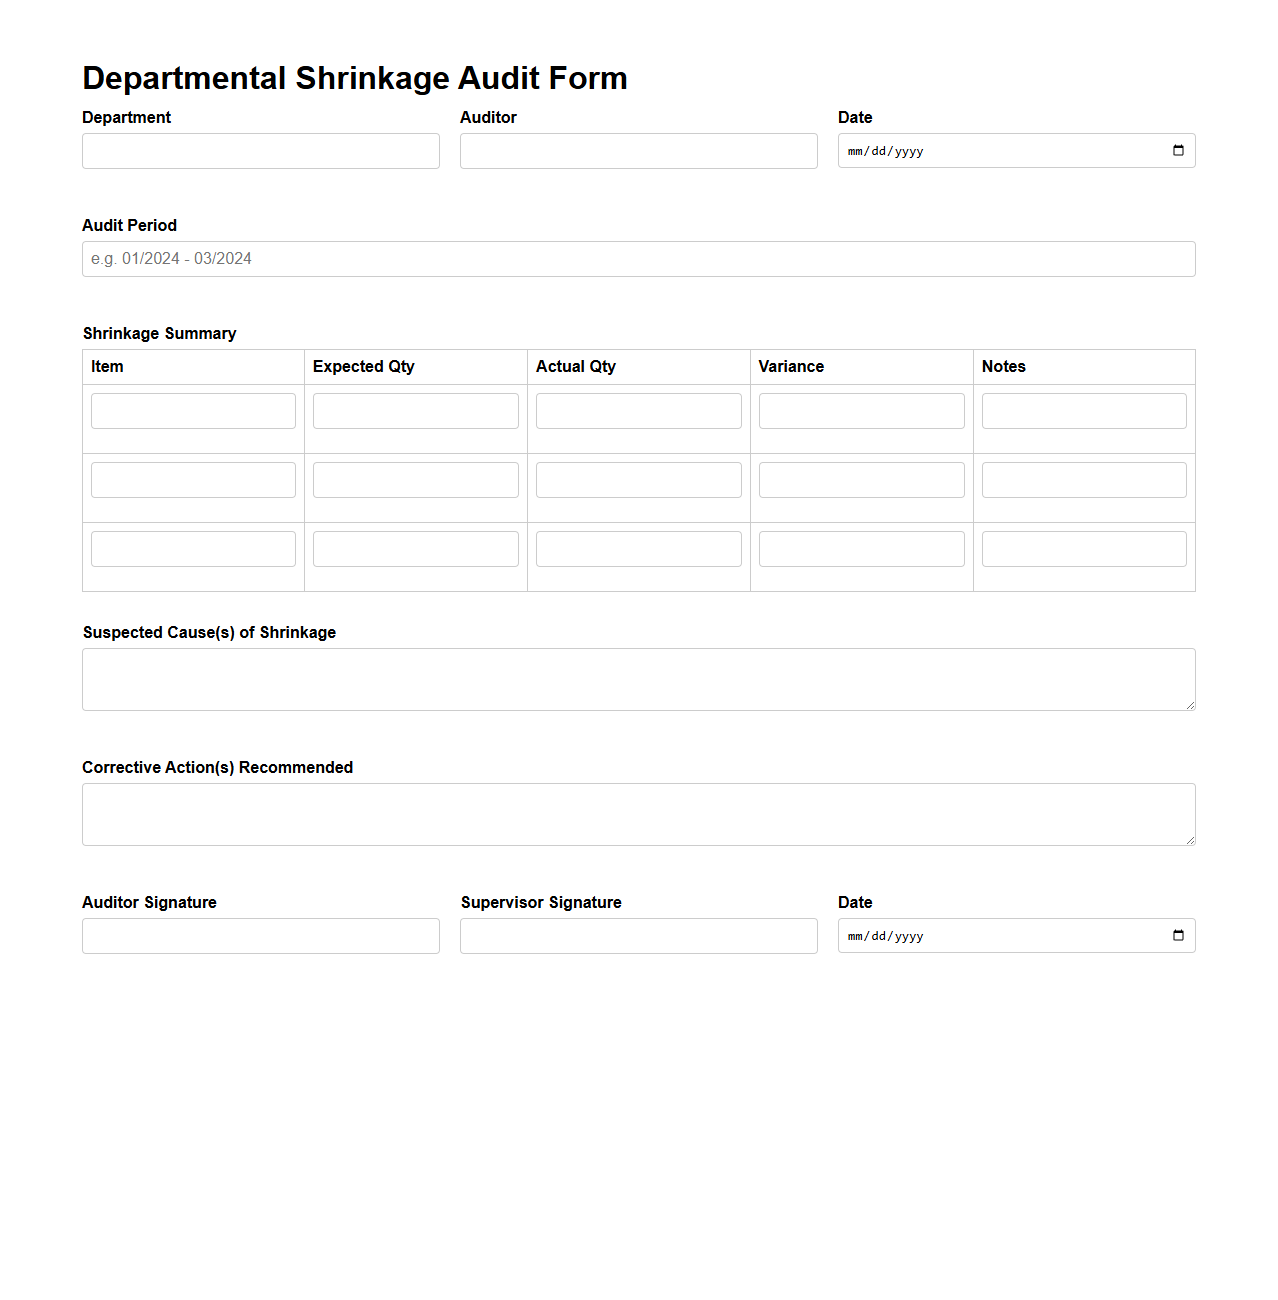Click the Suspected Cause(s) of Shrinkage text area

tap(638, 679)
